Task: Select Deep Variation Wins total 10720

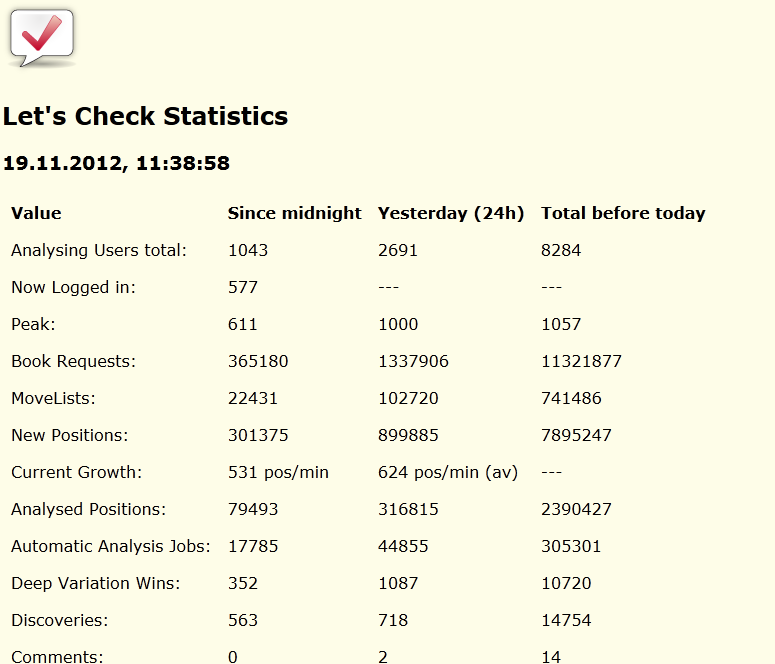Action: coord(566,583)
